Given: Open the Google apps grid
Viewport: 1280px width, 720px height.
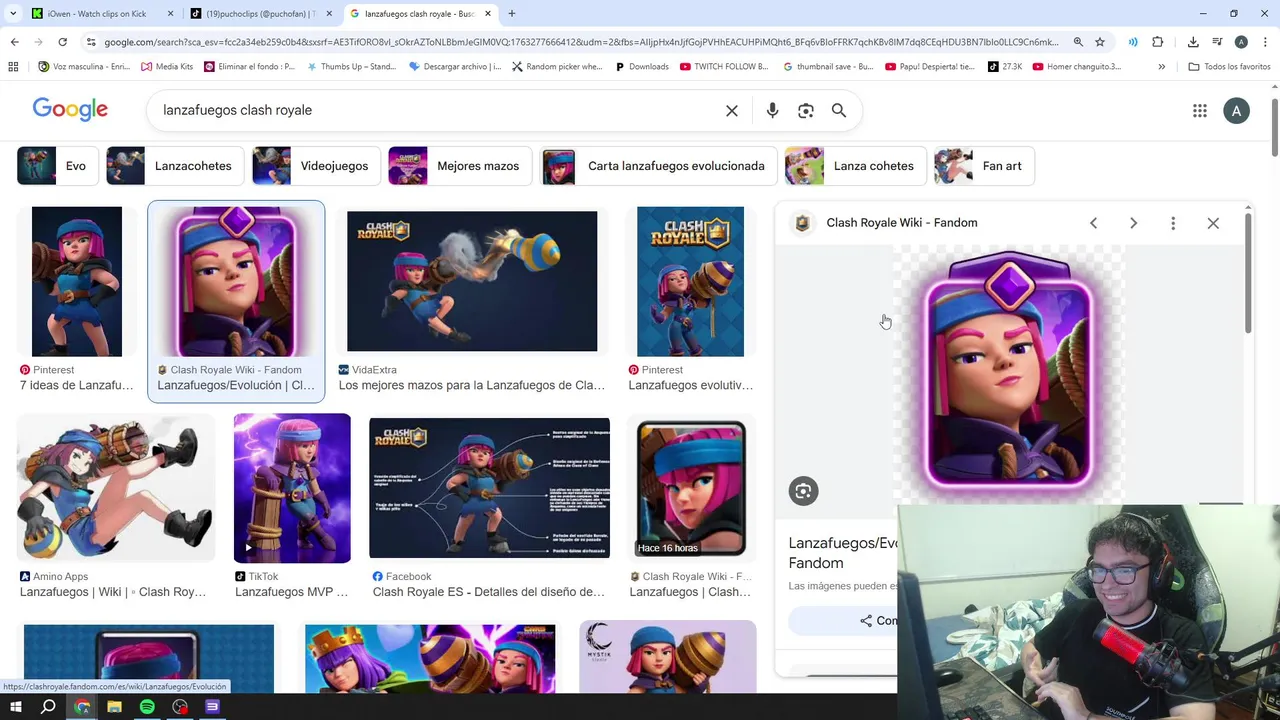Looking at the screenshot, I should [x=1200, y=111].
